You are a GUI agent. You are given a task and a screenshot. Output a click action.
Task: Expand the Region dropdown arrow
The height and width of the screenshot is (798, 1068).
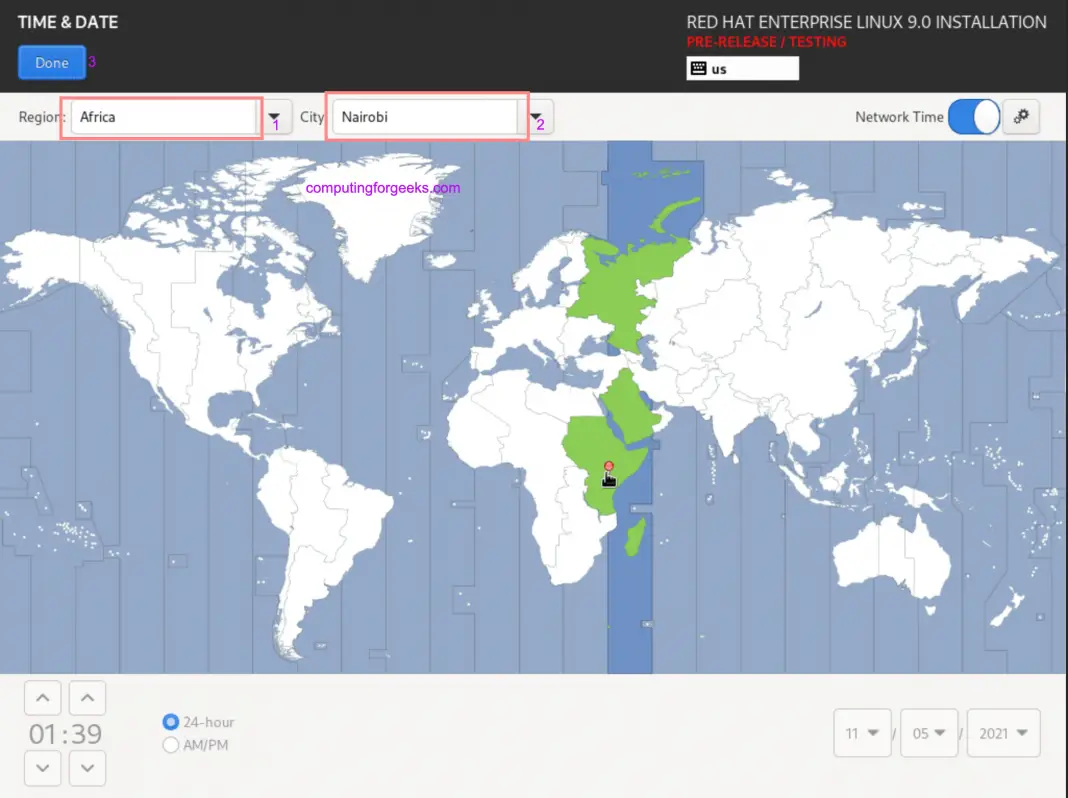tap(273, 117)
